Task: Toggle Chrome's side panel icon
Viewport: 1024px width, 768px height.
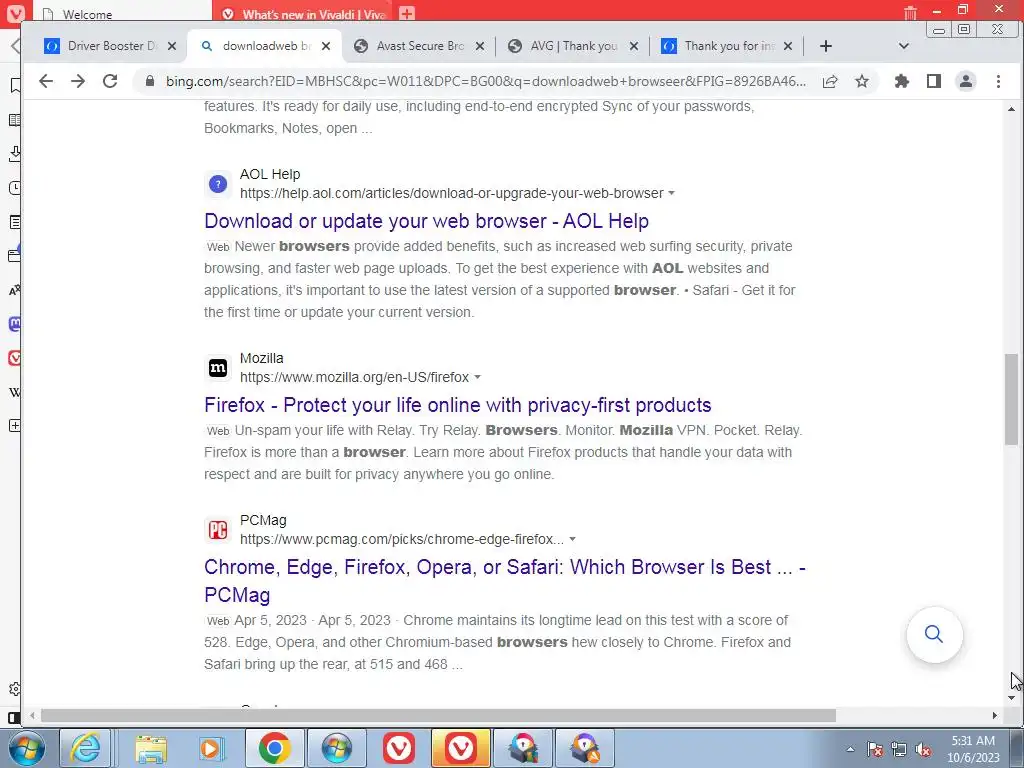Action: [x=934, y=81]
